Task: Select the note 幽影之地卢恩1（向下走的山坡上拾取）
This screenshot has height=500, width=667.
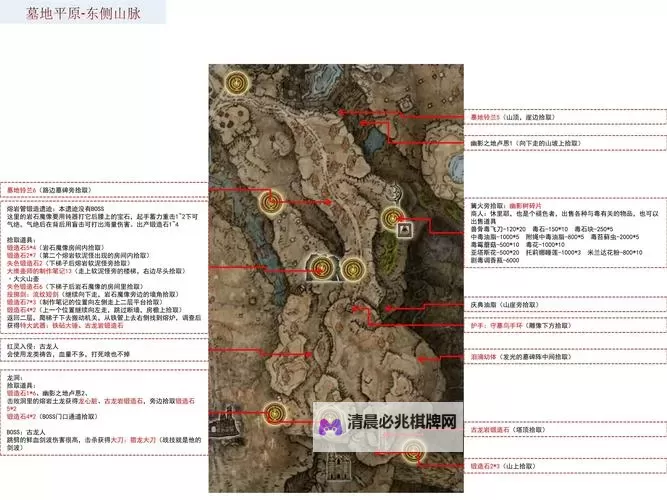Action: coord(525,143)
